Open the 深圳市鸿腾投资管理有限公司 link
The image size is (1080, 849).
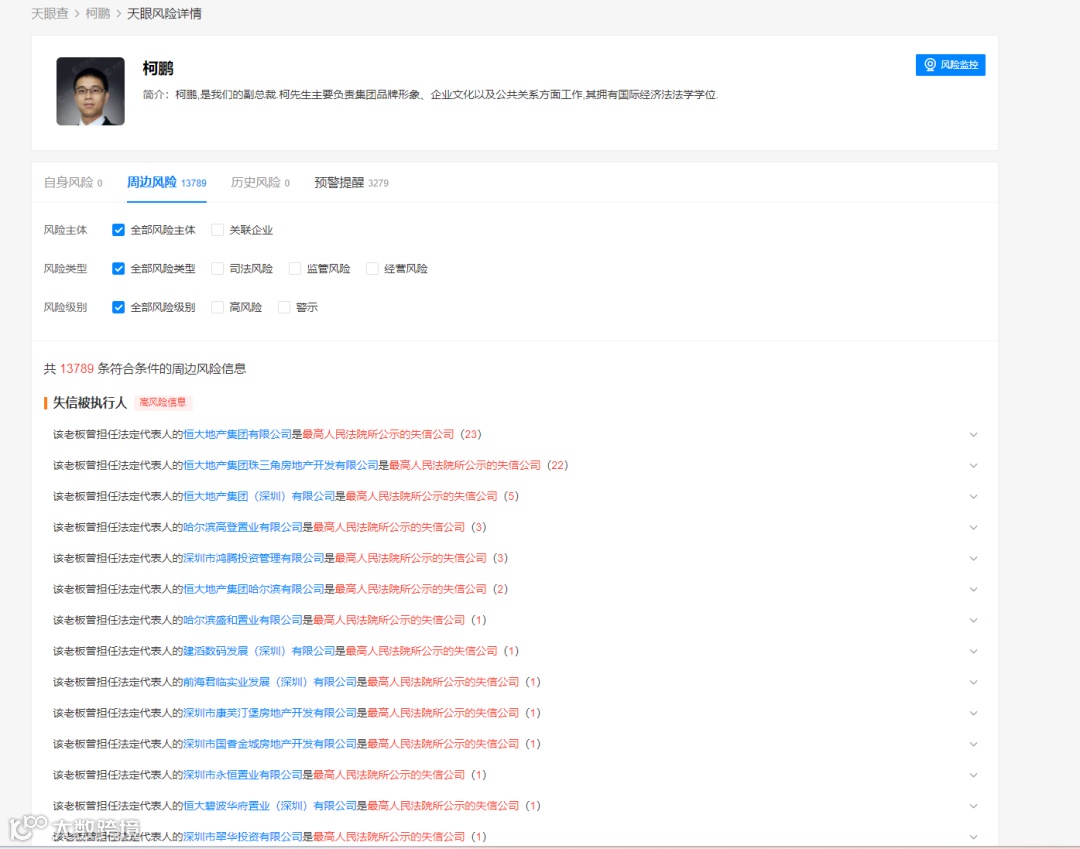253,558
